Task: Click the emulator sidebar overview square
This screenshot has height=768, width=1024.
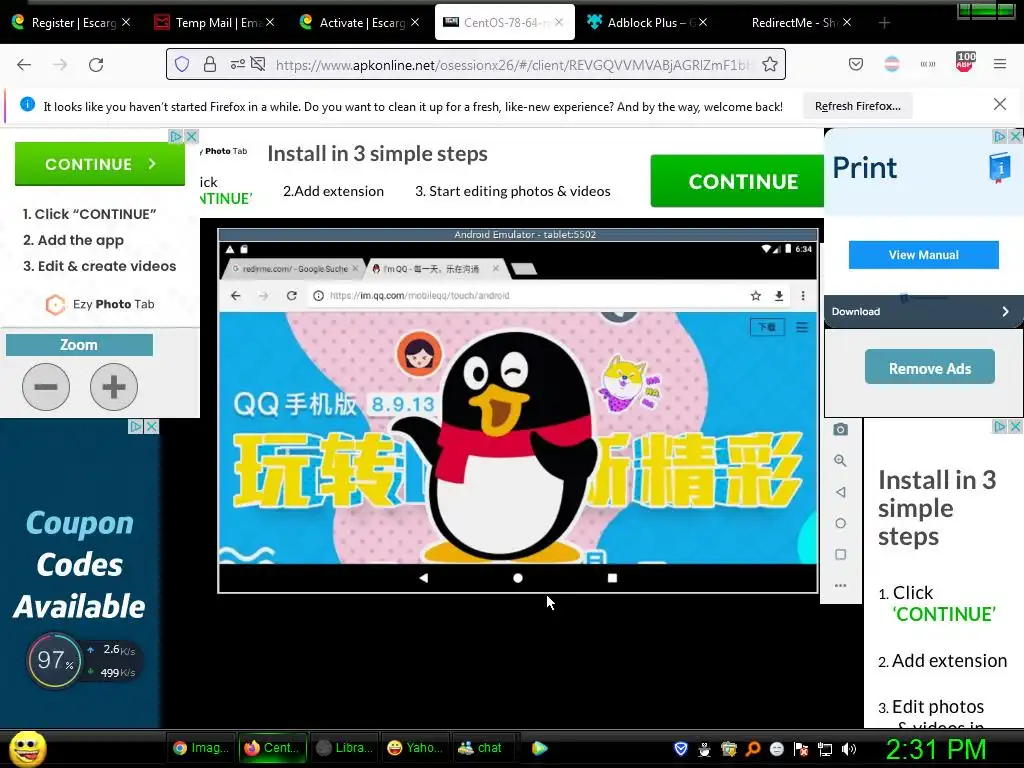Action: [x=840, y=554]
